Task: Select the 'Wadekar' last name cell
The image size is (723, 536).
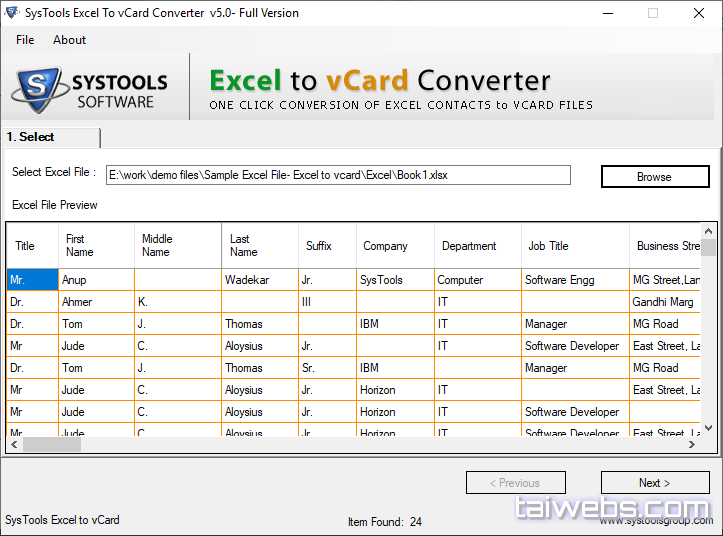Action: (246, 281)
